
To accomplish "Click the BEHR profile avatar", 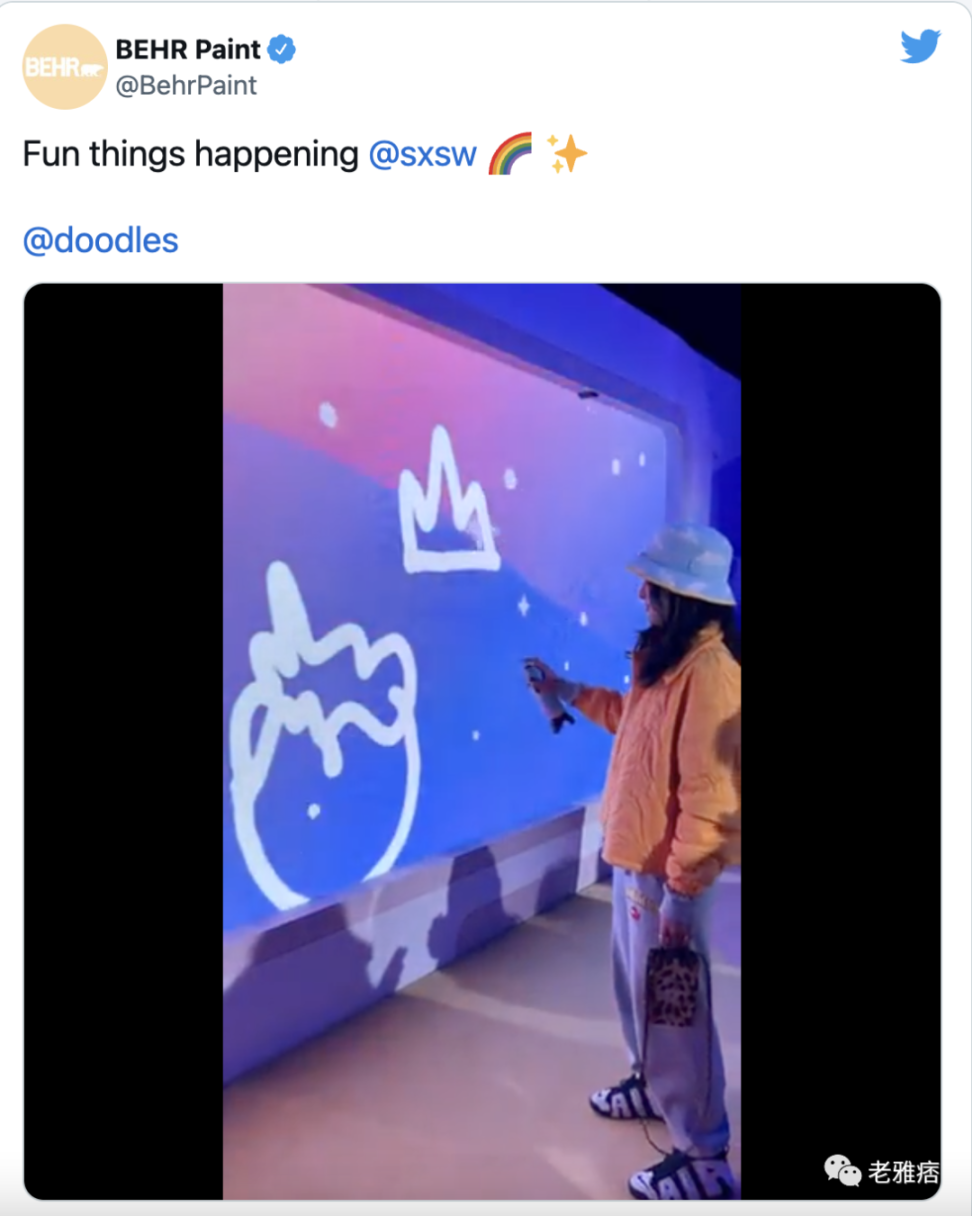I will [x=64, y=67].
